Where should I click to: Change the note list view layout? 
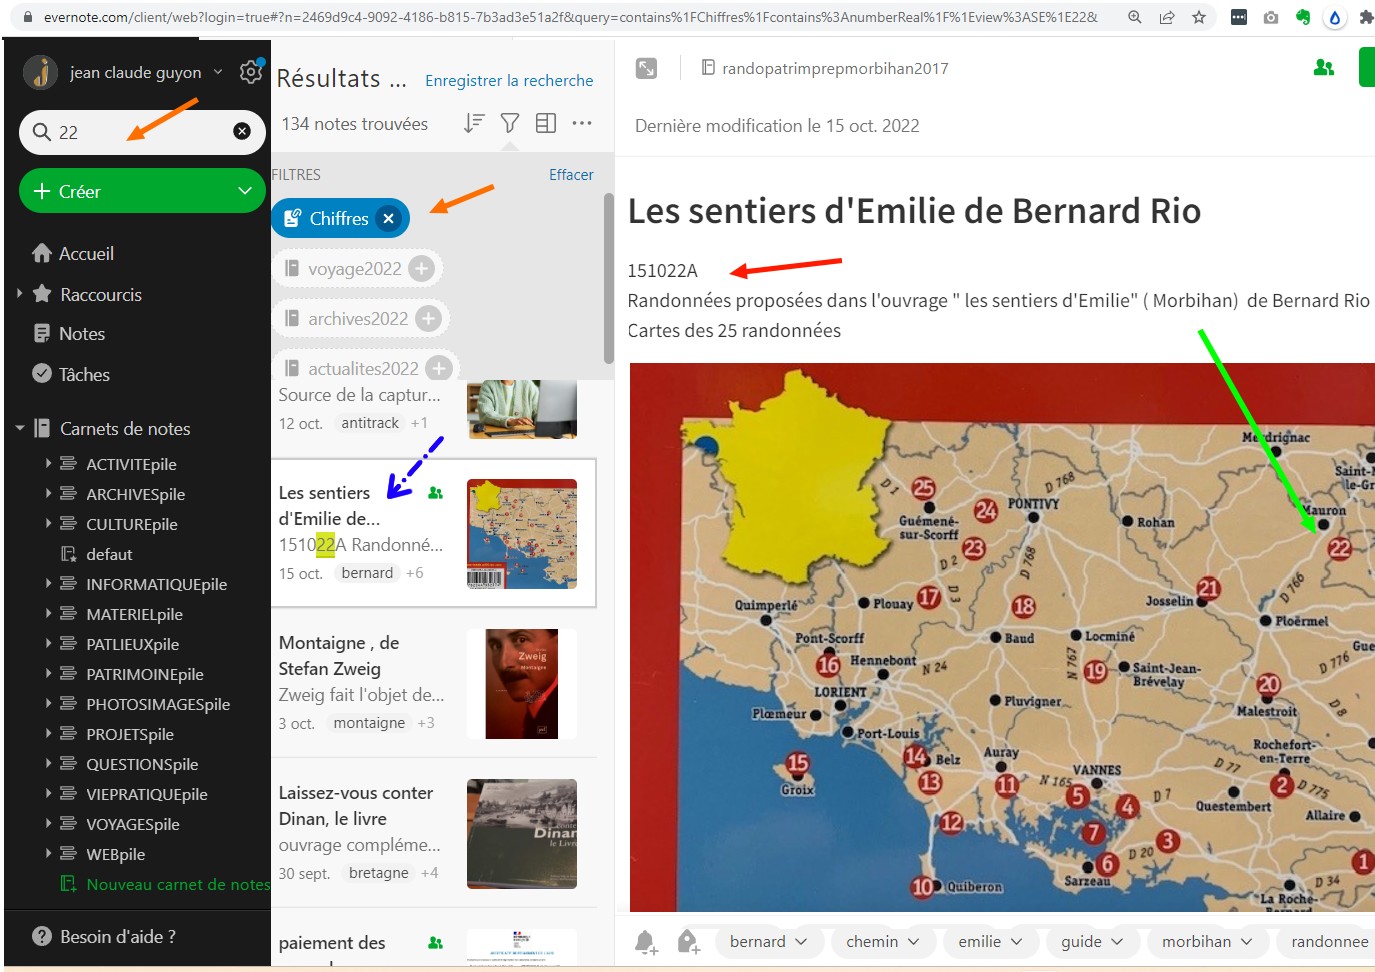[546, 123]
